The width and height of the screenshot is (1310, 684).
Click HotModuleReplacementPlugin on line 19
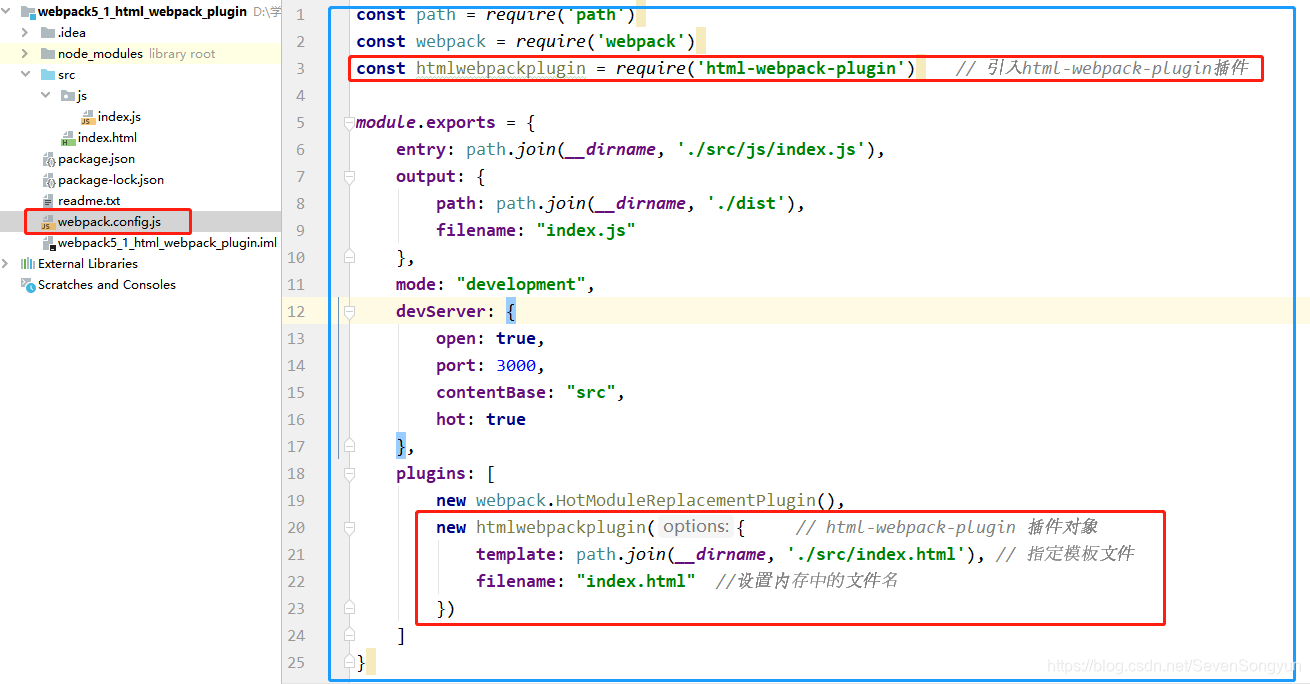point(686,501)
